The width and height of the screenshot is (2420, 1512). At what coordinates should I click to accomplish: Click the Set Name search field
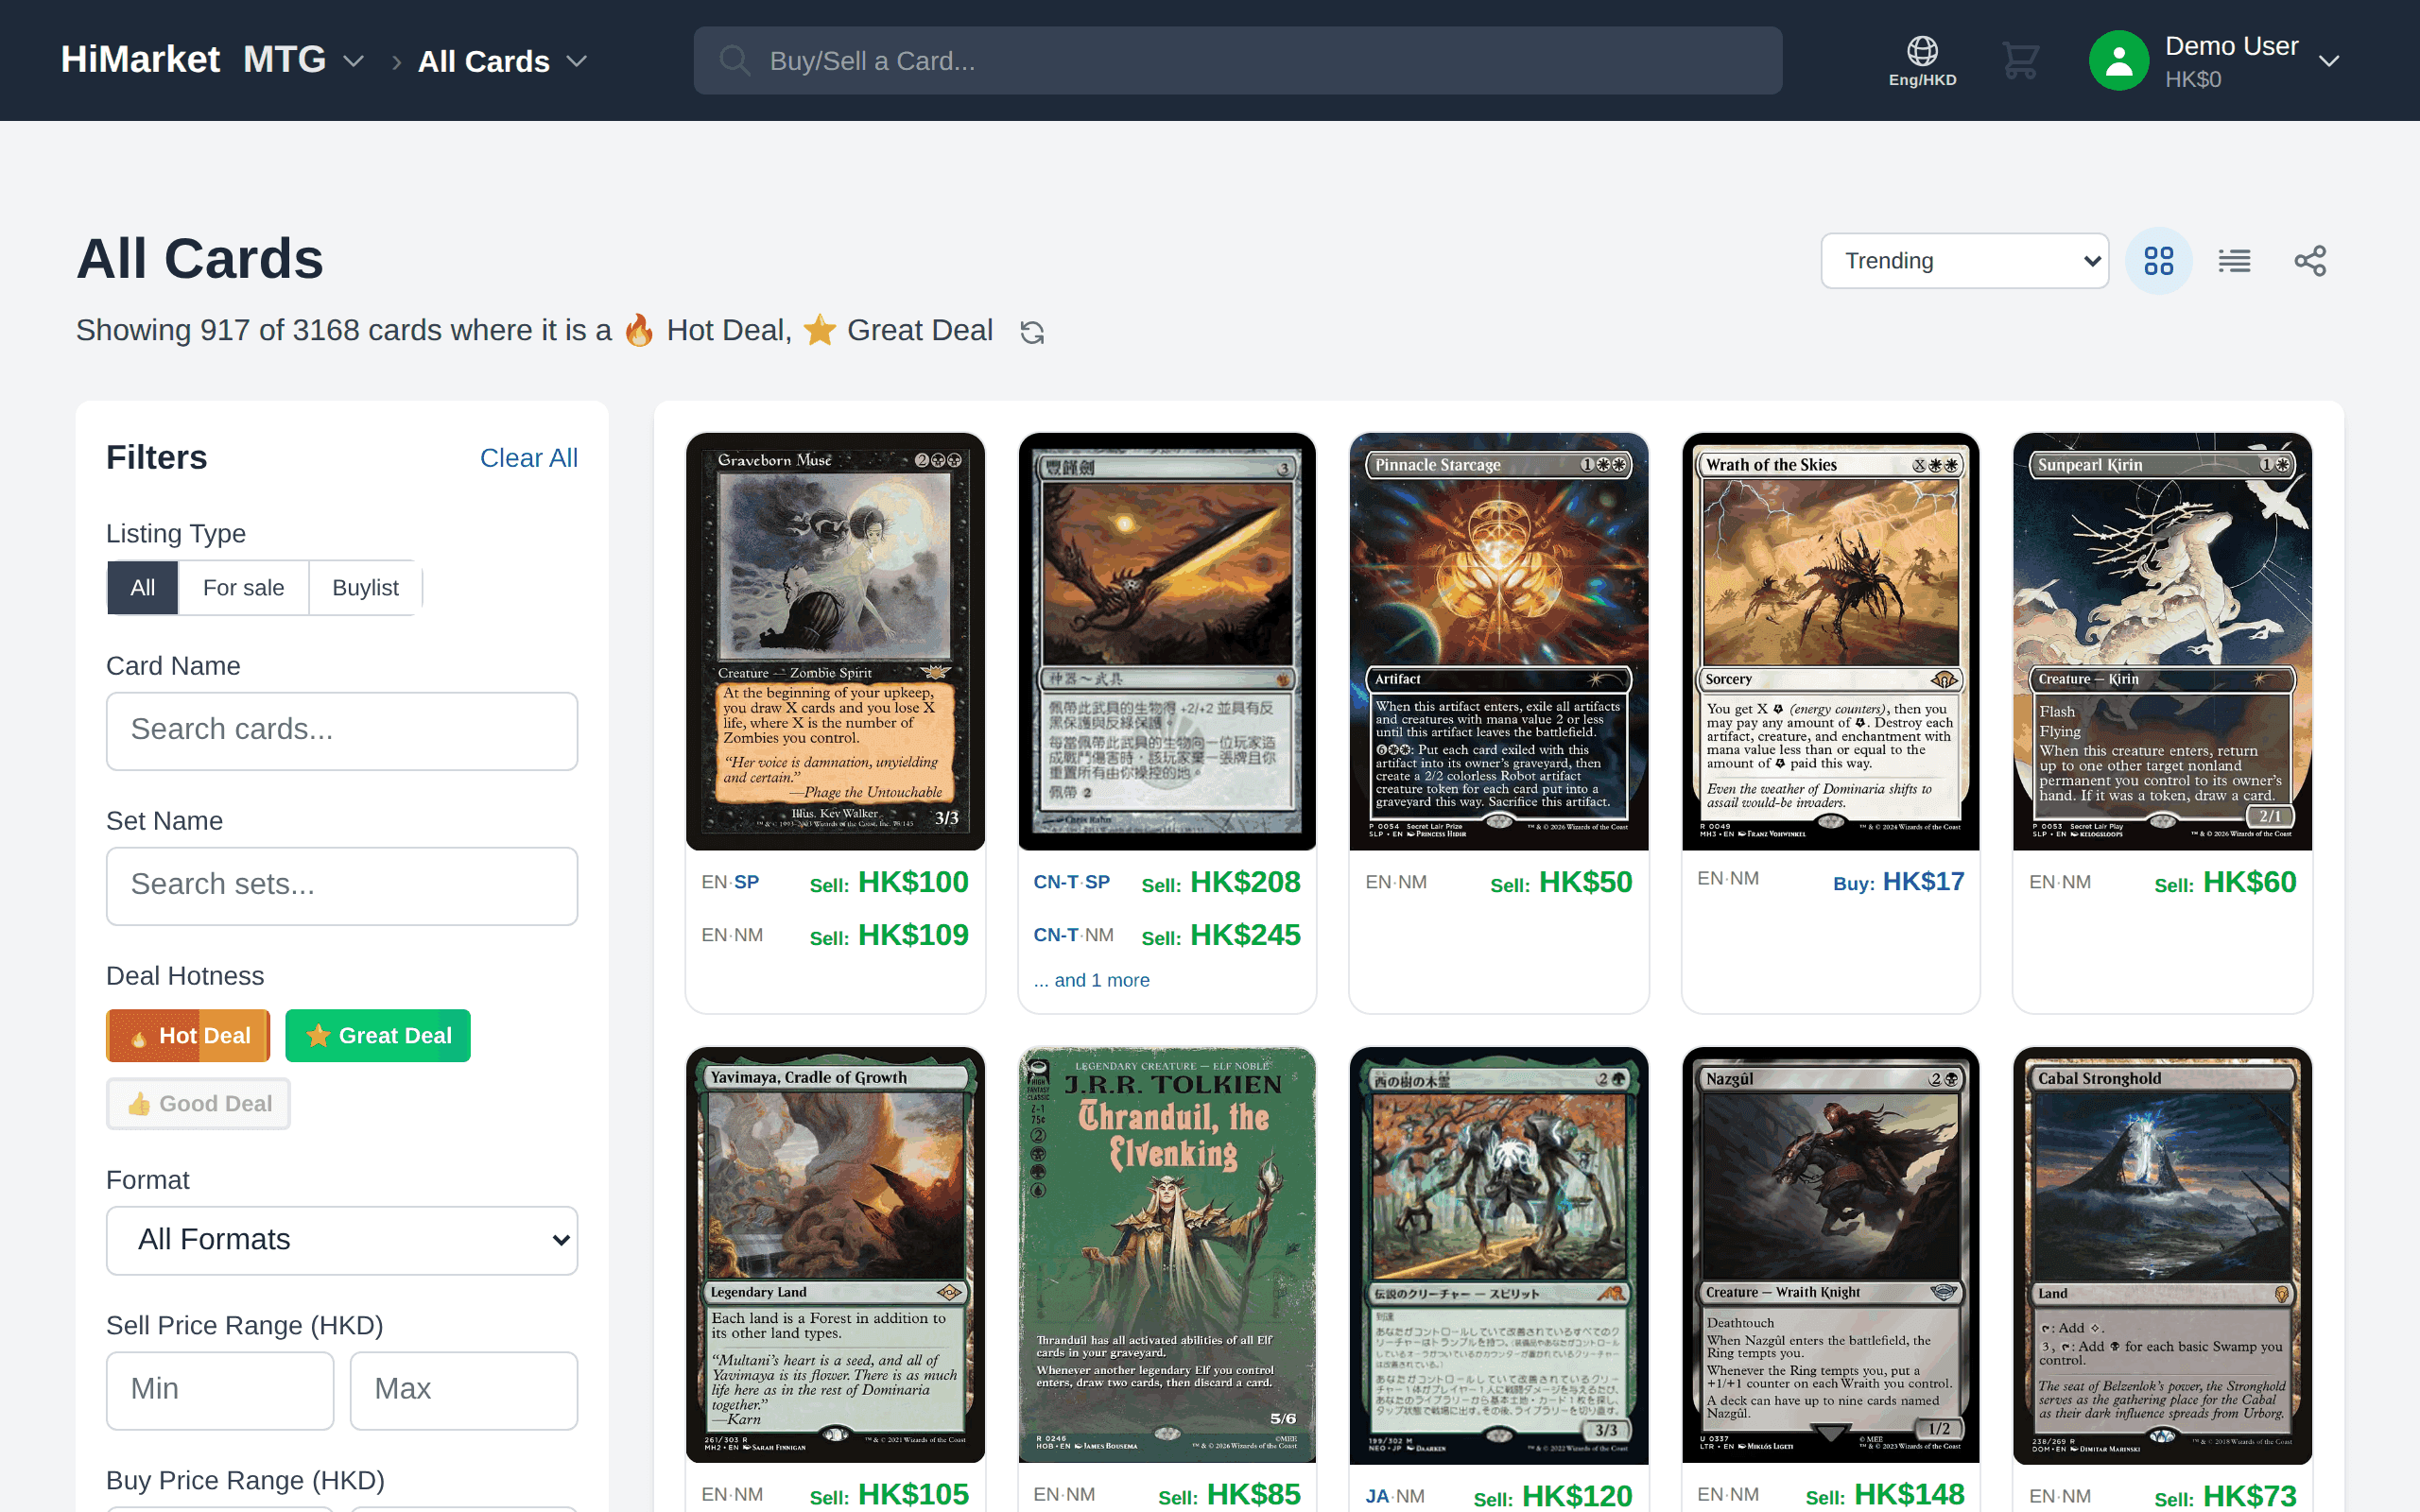342,886
